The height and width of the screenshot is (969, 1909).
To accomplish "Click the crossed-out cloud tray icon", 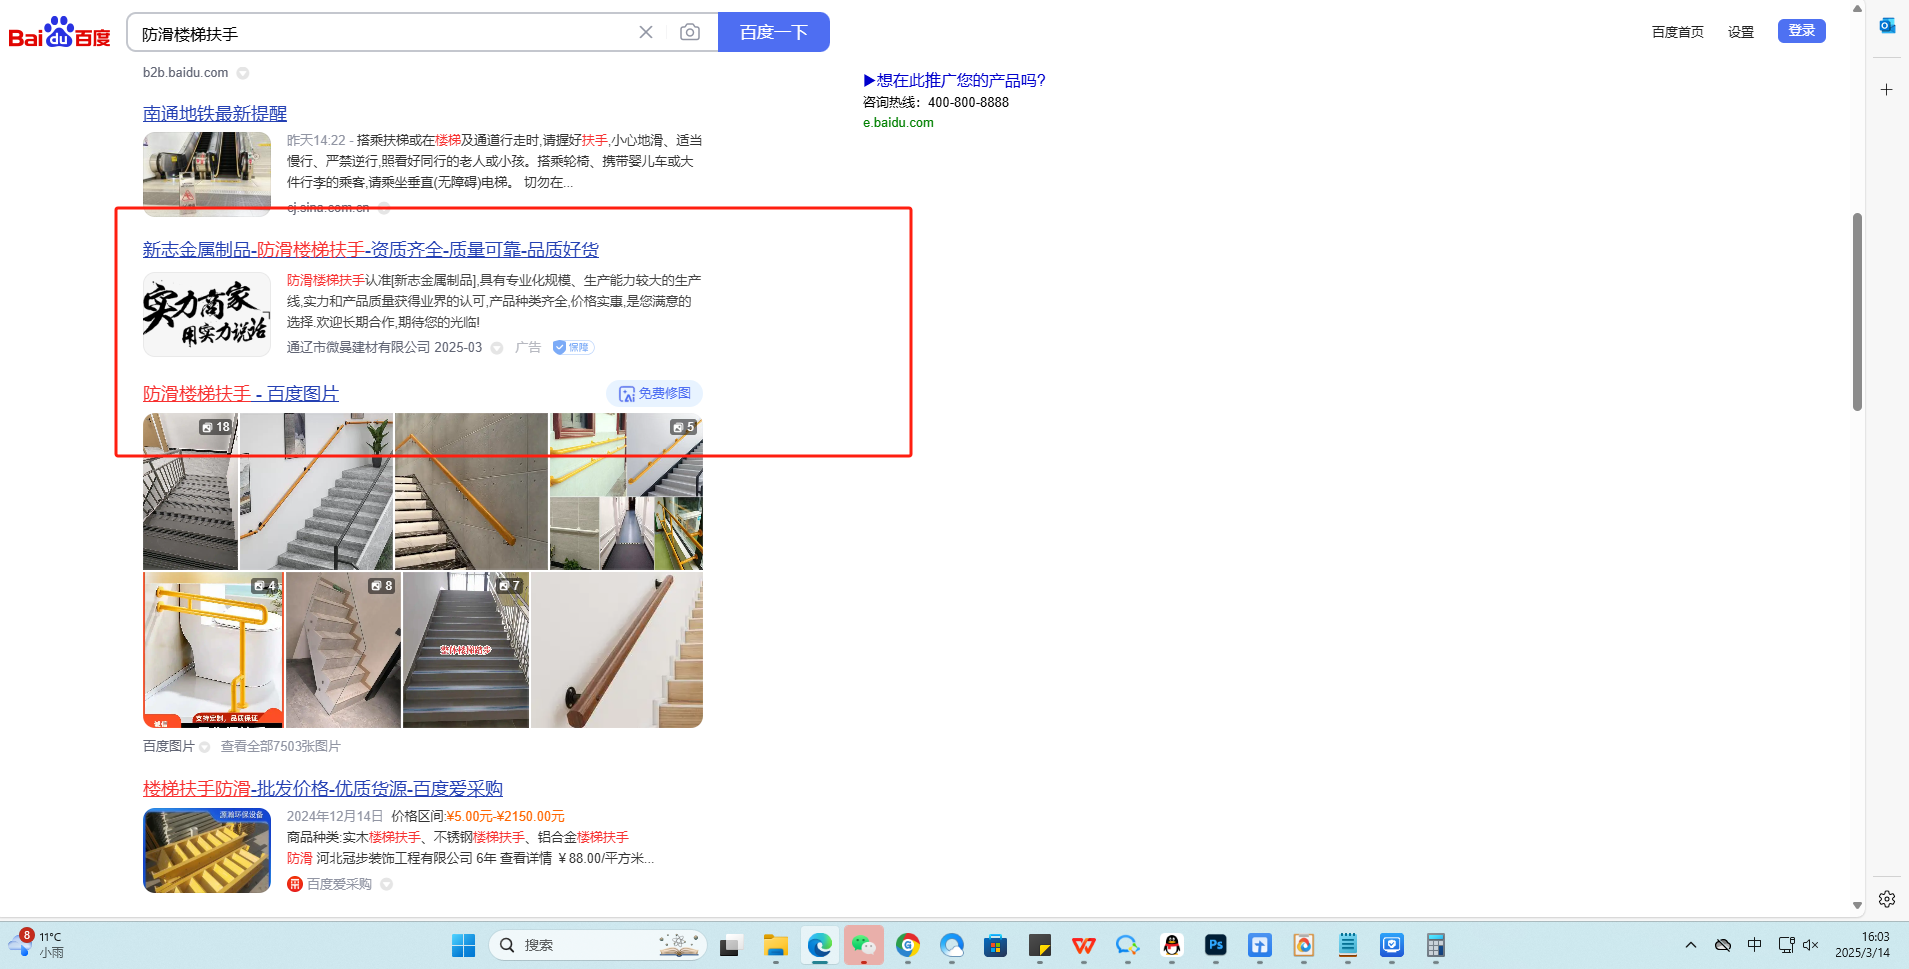I will tap(1723, 945).
